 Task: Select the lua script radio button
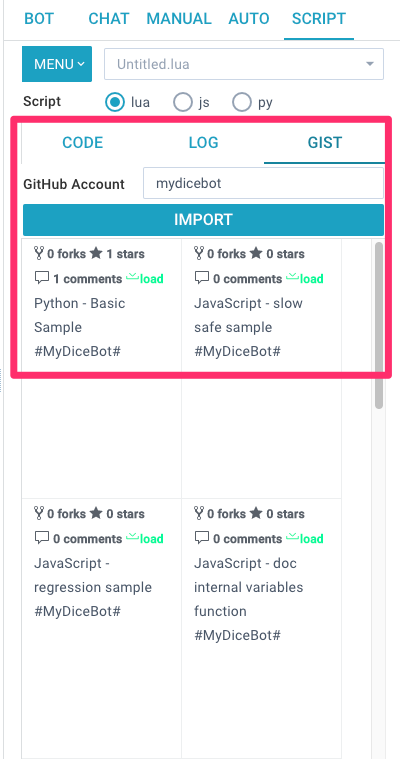tap(115, 102)
